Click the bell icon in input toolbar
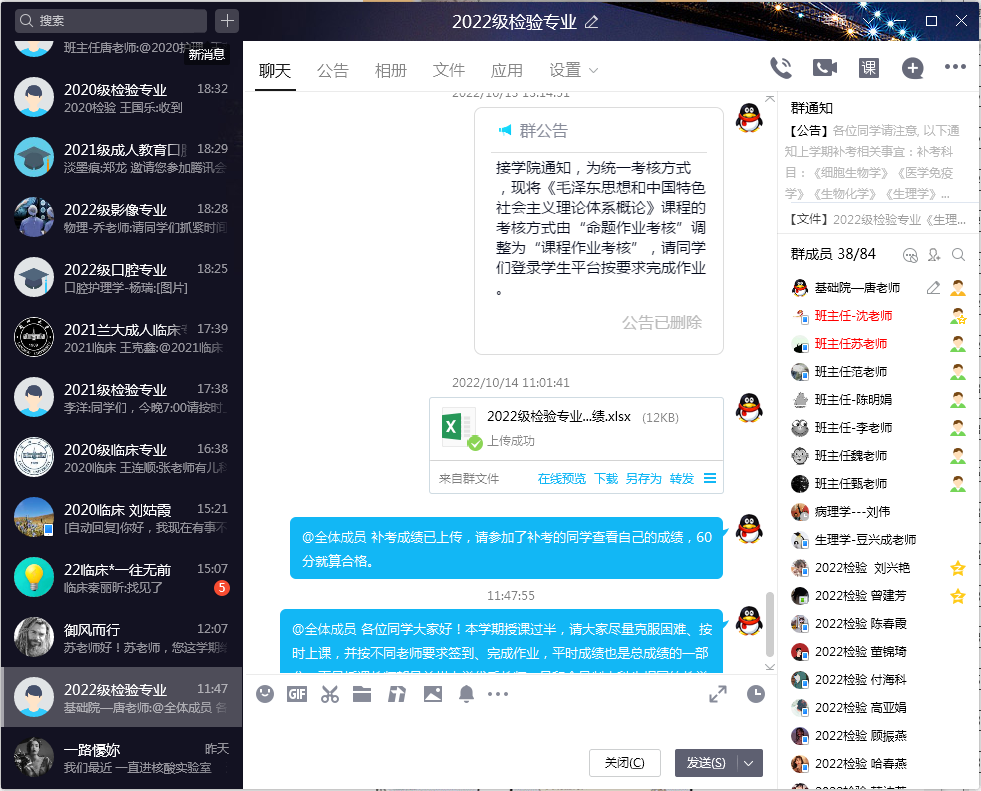981x791 pixels. 466,693
